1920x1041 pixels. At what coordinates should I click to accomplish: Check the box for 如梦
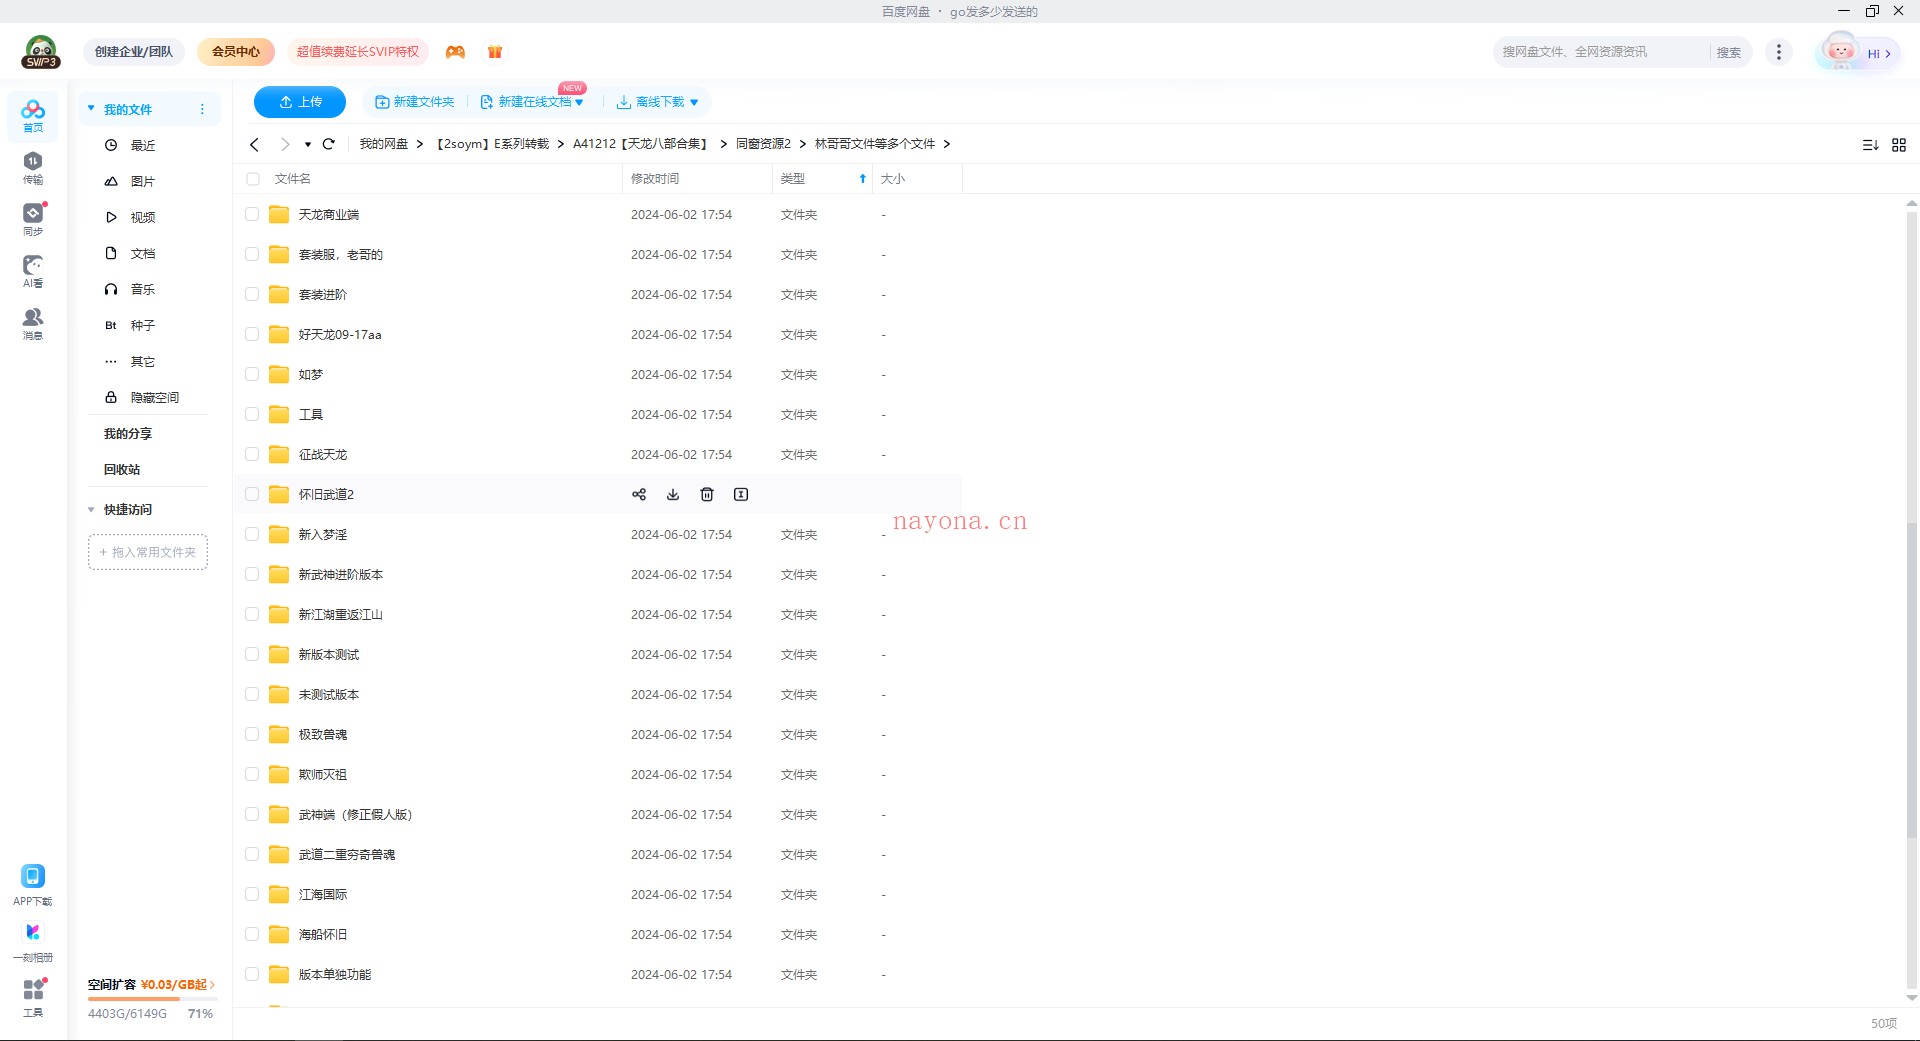(x=252, y=374)
